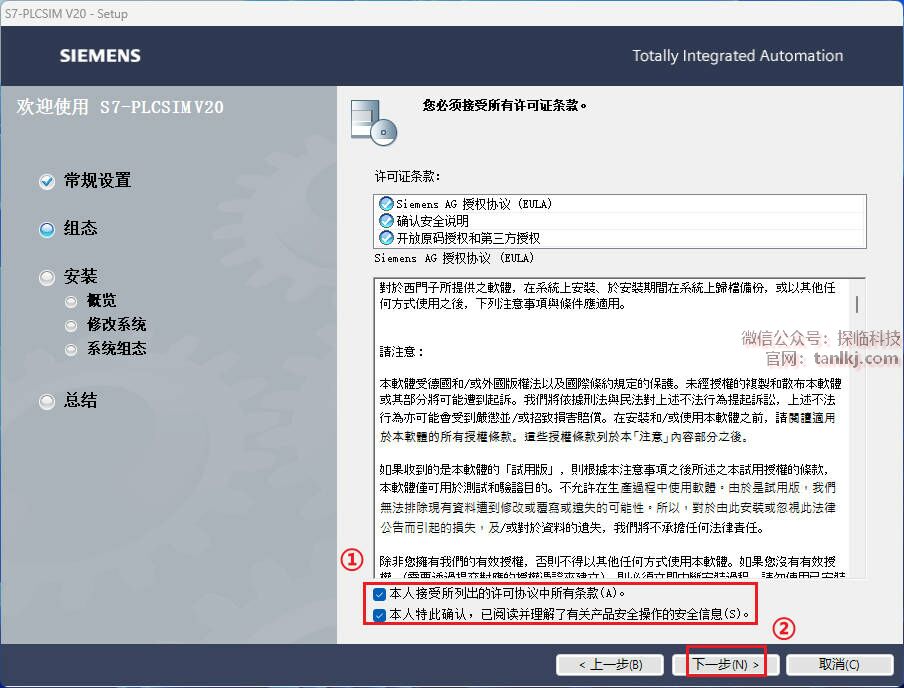Image resolution: width=904 pixels, height=688 pixels.
Task: Click the 总结 step label
Action: coord(81,400)
